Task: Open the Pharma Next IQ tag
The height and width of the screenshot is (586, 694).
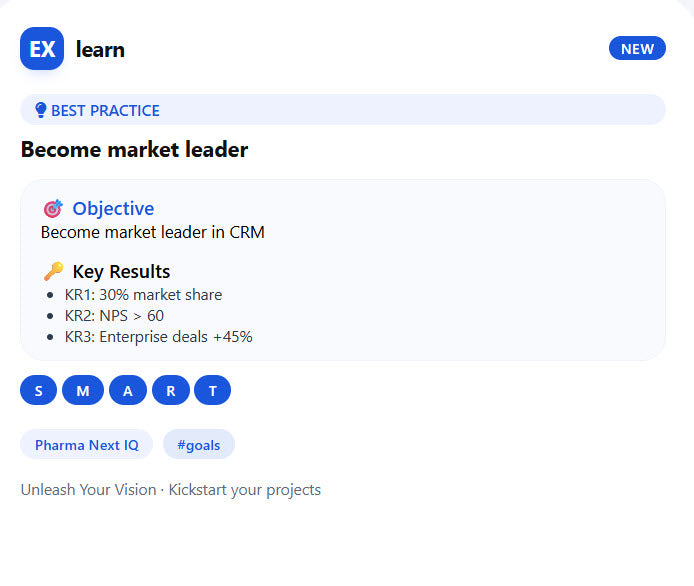Action: (87, 444)
